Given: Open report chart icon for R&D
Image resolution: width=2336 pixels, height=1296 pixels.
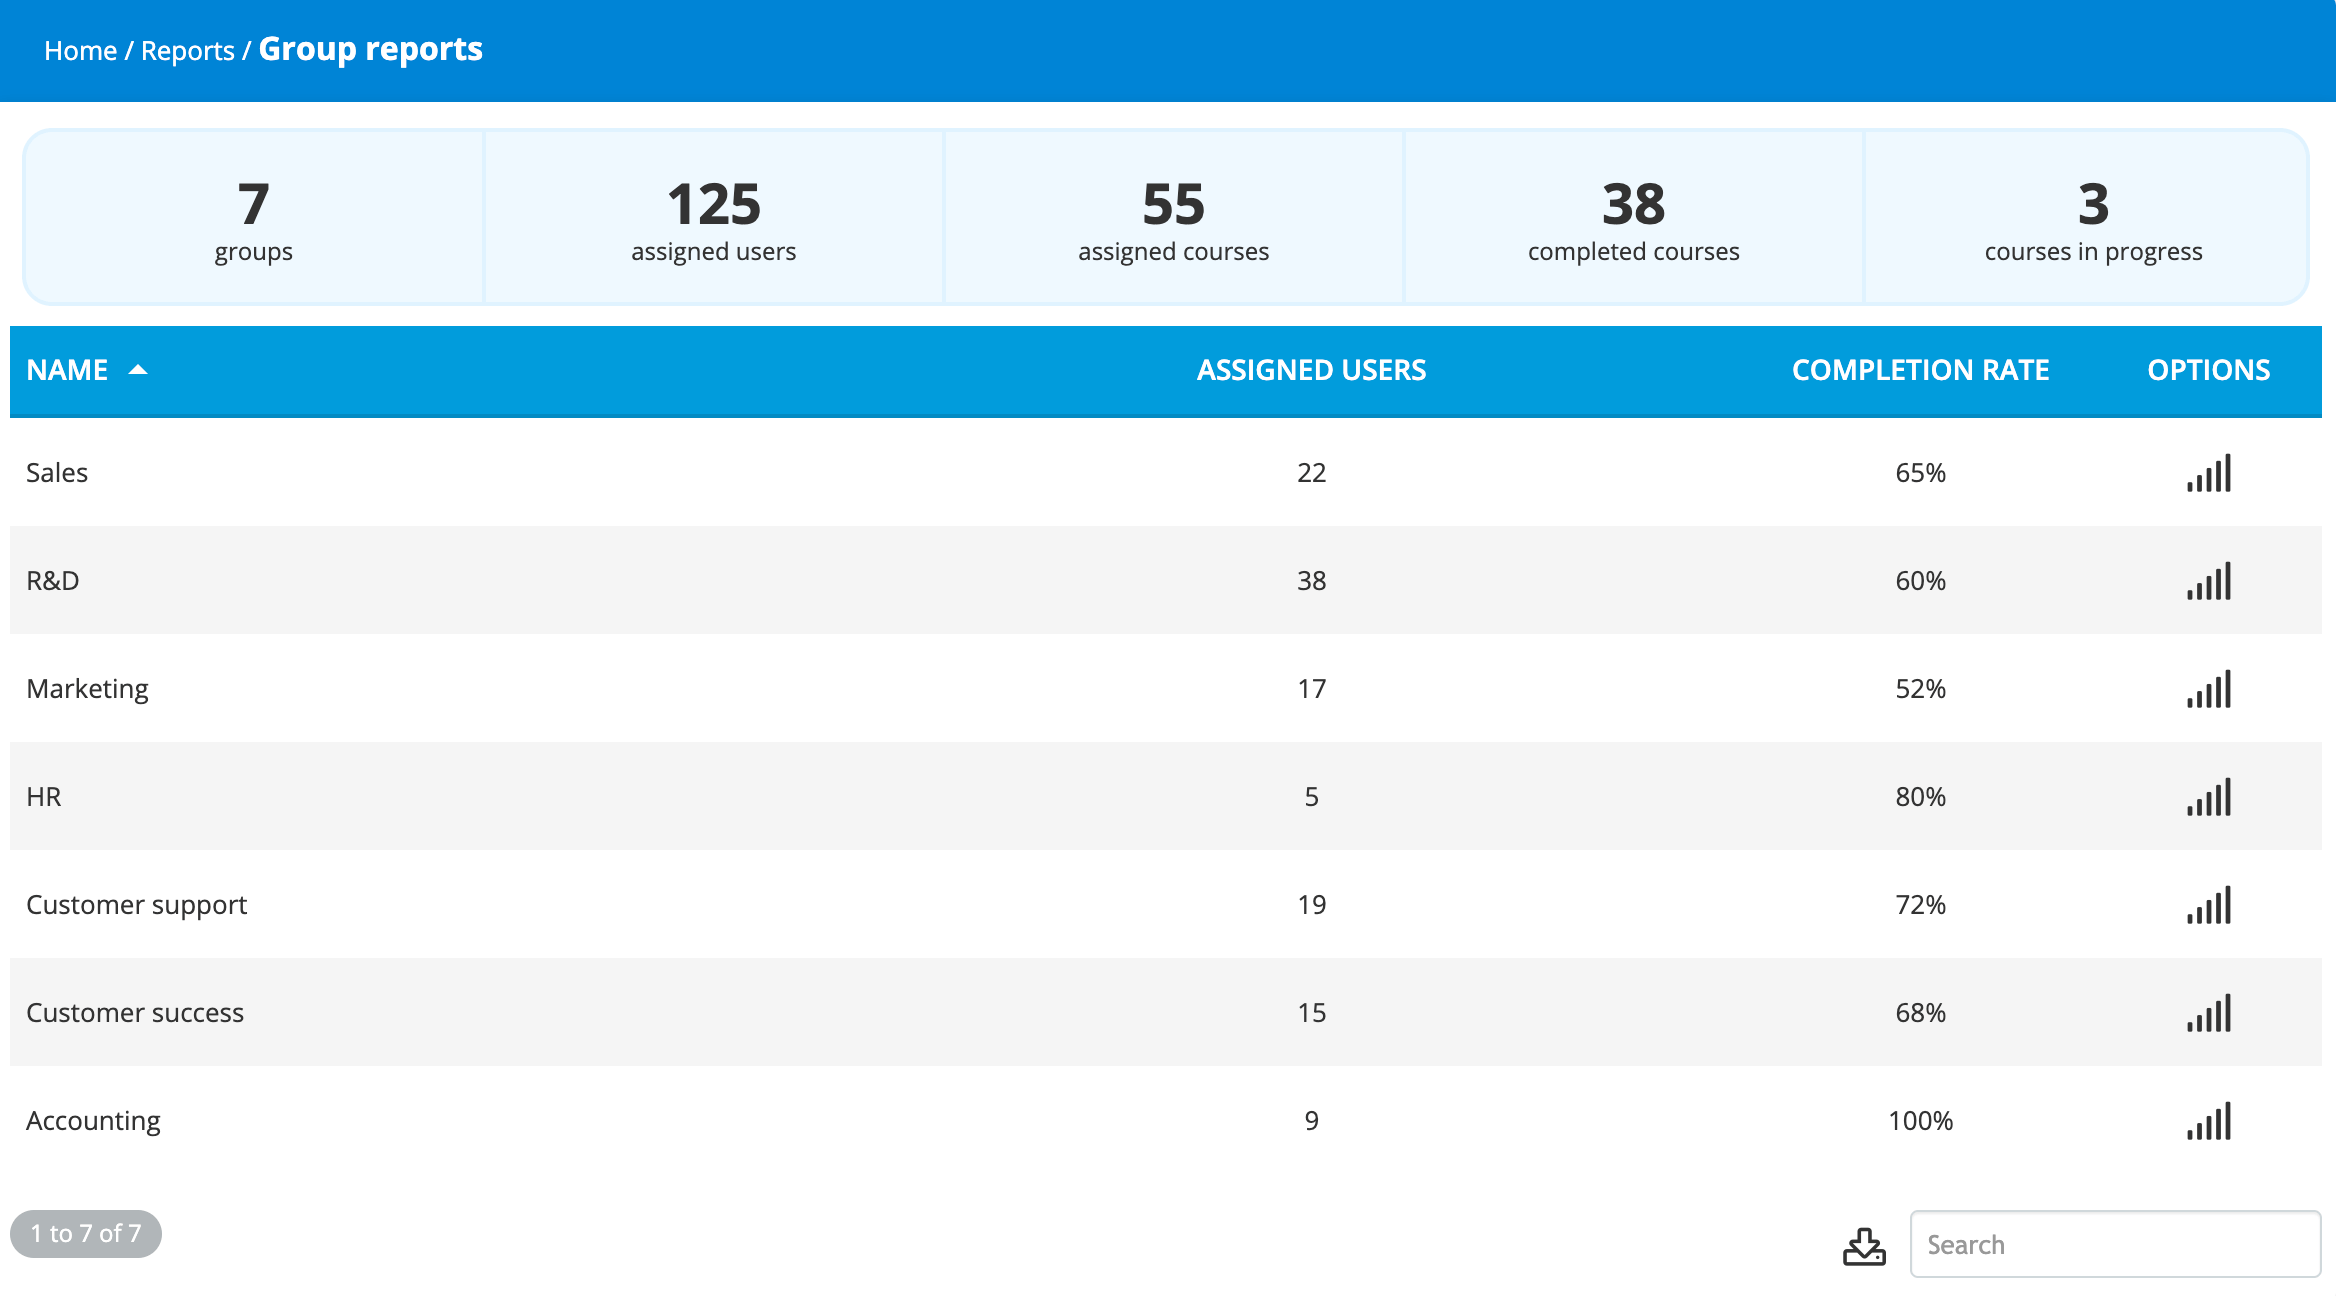Looking at the screenshot, I should click(x=2209, y=581).
